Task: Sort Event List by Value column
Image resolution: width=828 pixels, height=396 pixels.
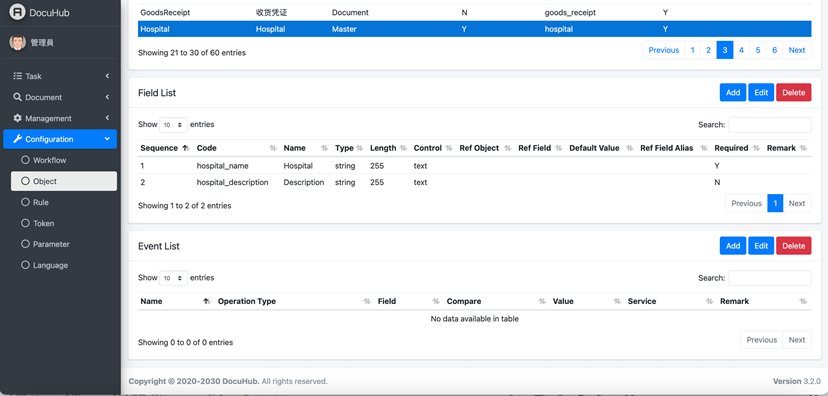Action: 587,301
